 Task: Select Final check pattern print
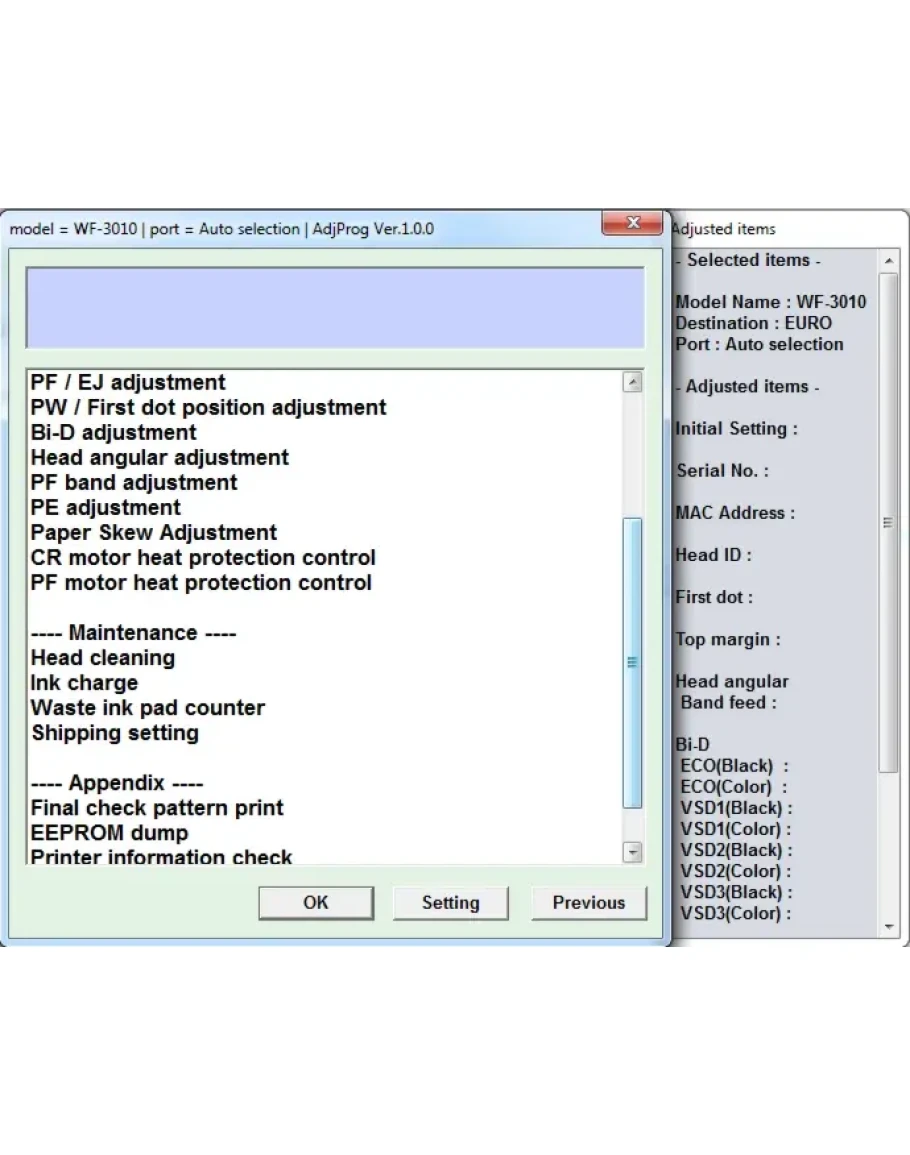[157, 808]
